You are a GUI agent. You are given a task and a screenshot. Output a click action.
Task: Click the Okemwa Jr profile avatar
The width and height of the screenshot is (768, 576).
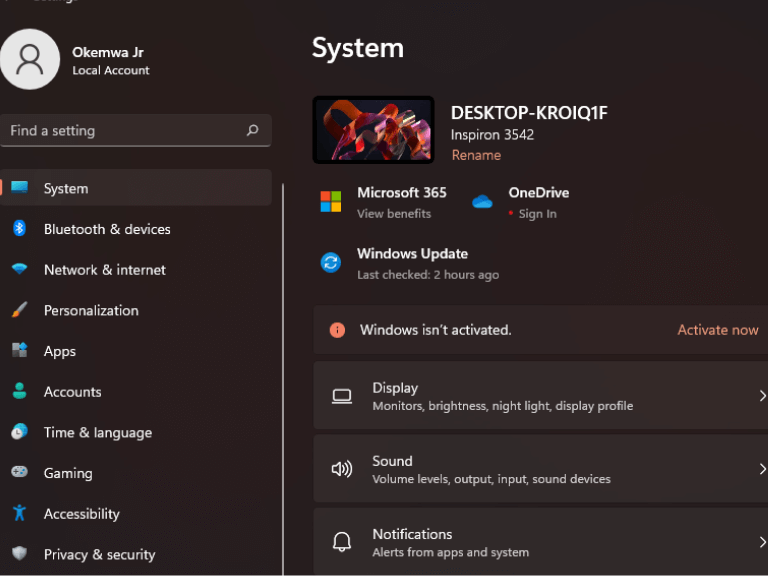30,59
